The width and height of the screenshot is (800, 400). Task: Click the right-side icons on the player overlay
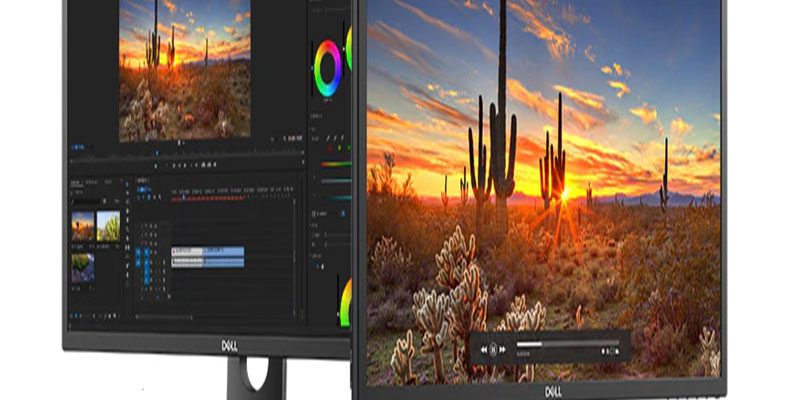pos(611,351)
